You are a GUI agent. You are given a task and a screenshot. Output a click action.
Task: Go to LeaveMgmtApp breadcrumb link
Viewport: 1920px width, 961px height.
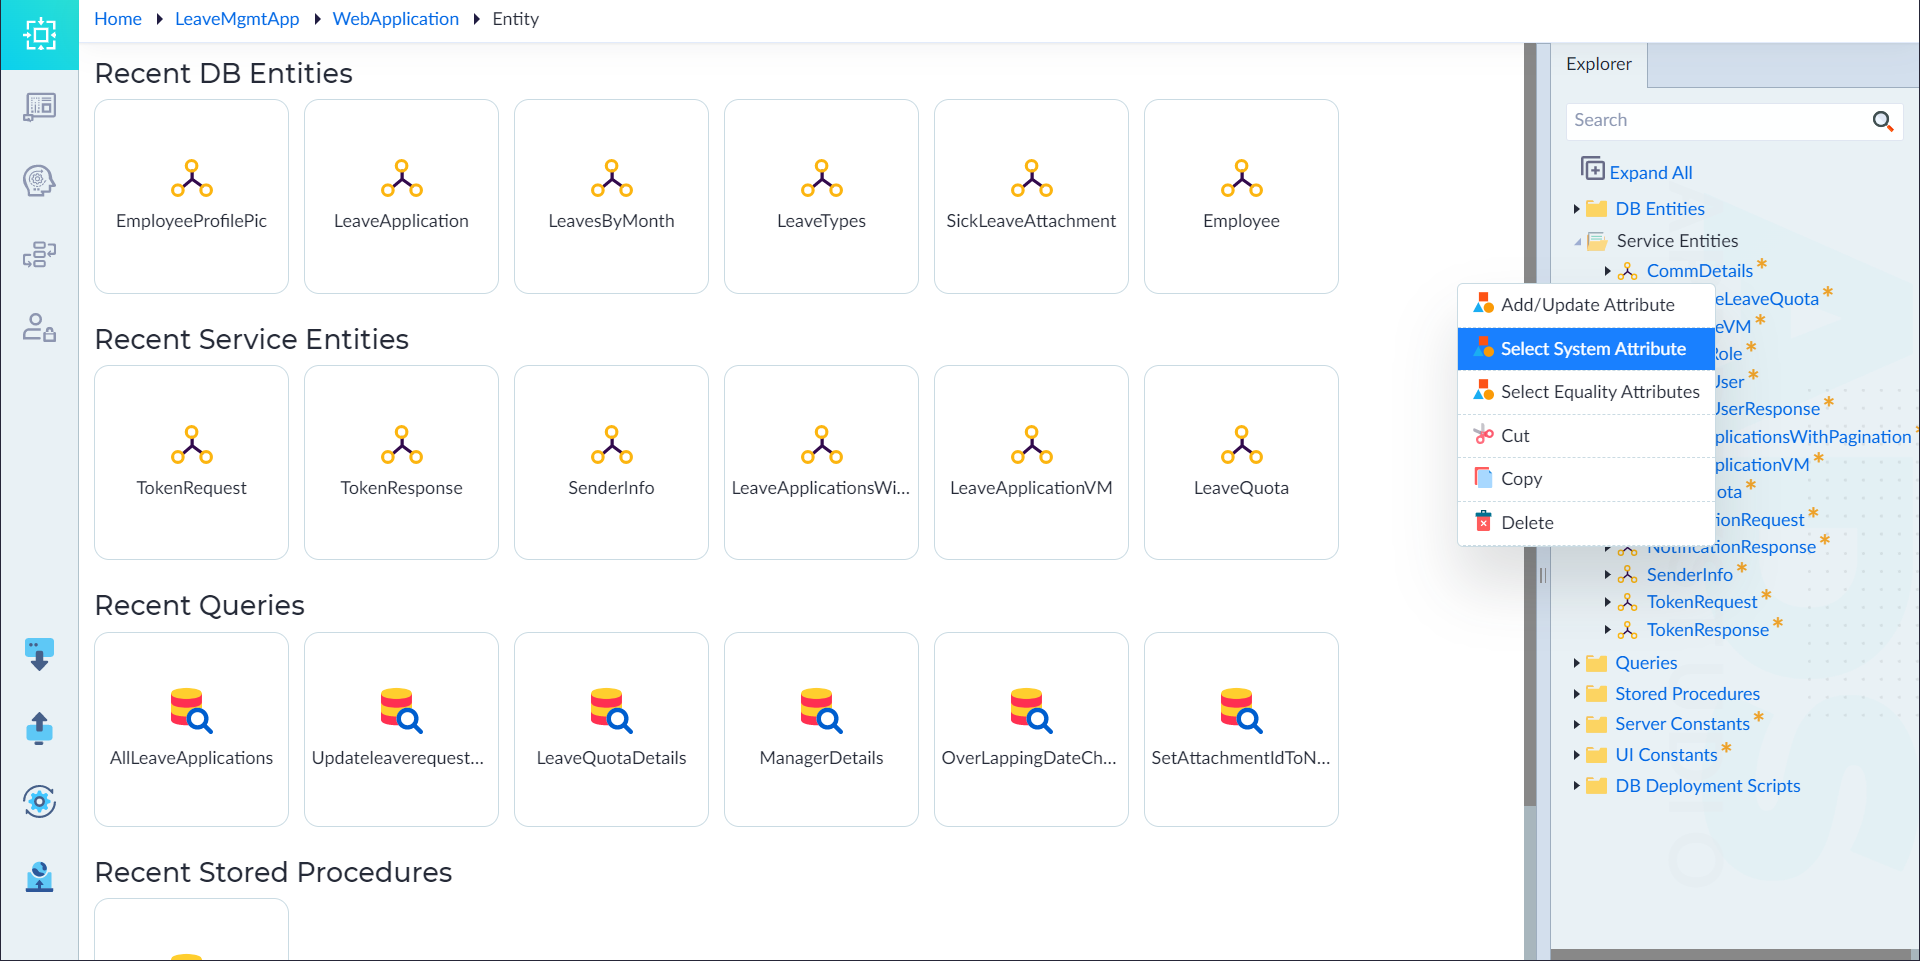[237, 19]
